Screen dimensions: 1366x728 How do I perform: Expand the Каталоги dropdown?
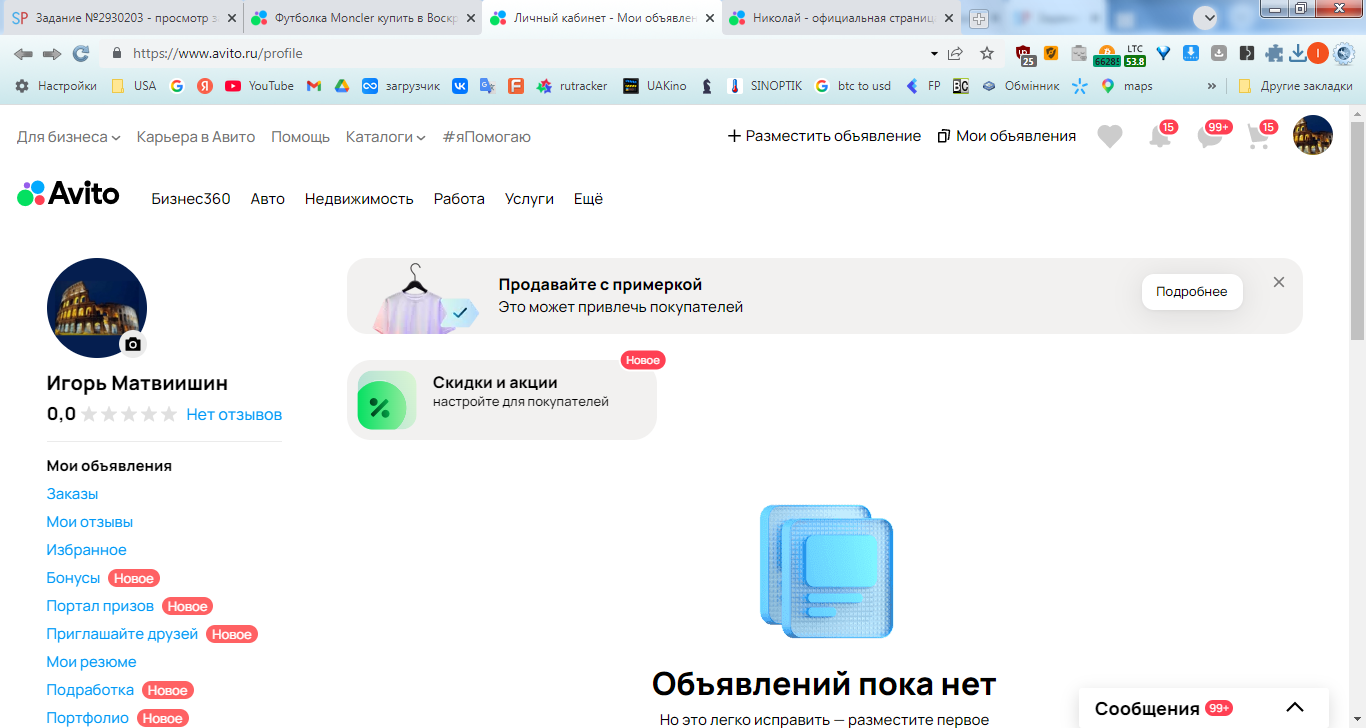tap(386, 137)
